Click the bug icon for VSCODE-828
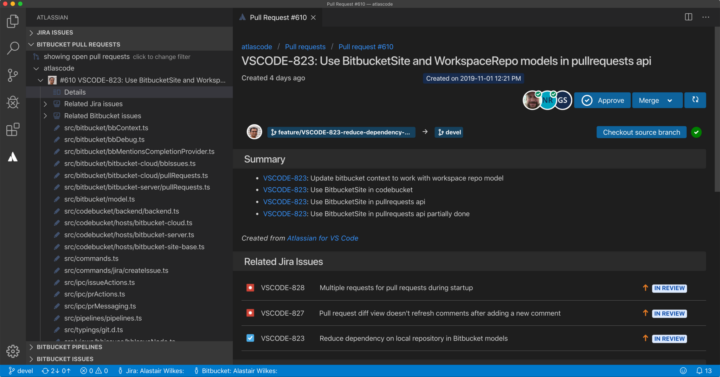 (x=250, y=288)
